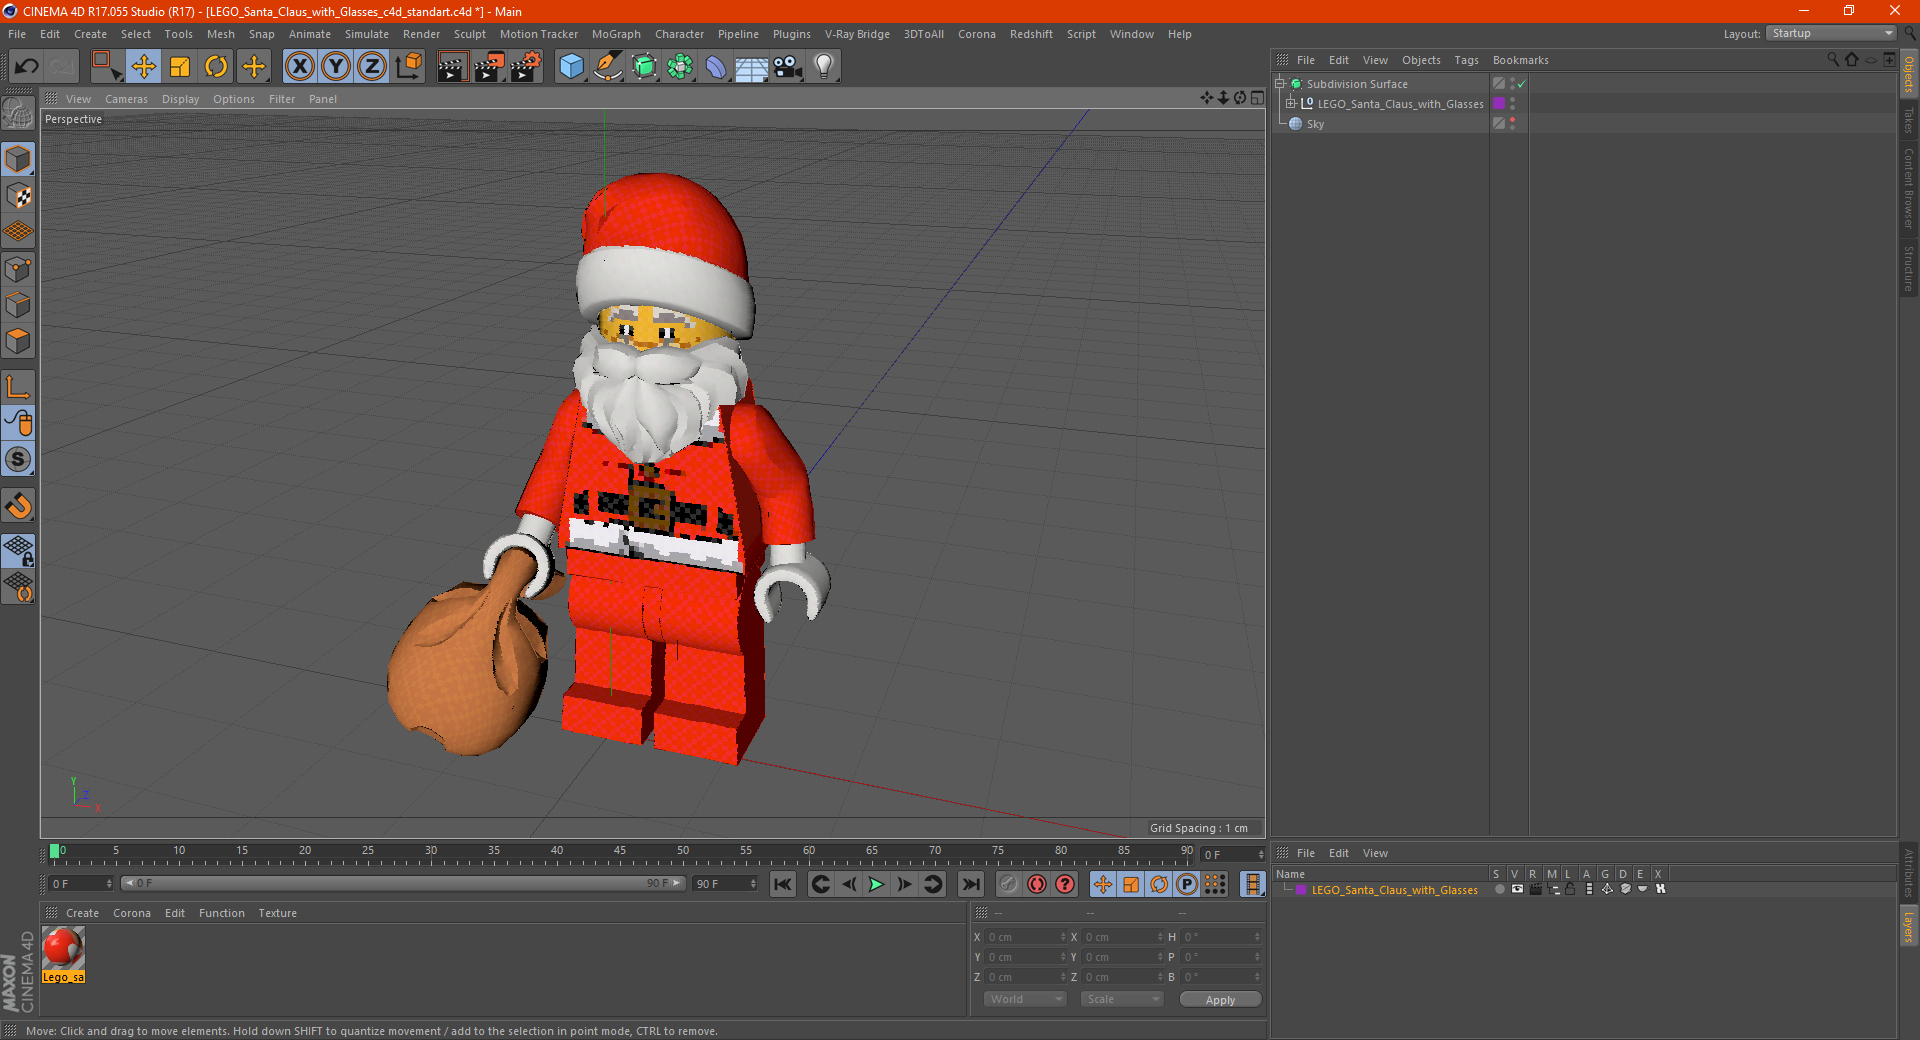Image resolution: width=1920 pixels, height=1040 pixels.
Task: Render the active view
Action: 452,67
